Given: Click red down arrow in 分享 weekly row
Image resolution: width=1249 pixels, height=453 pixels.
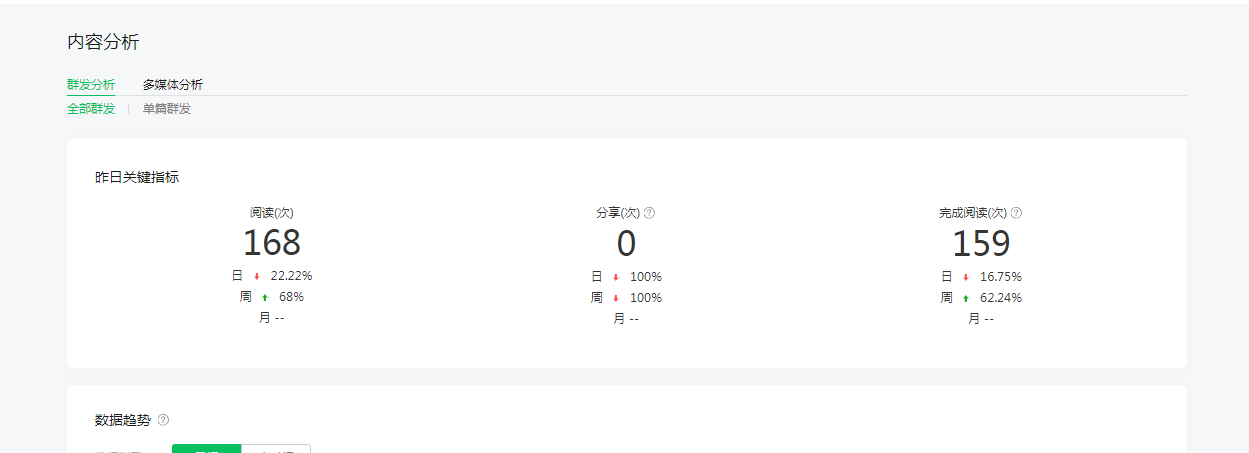Looking at the screenshot, I should [x=616, y=298].
